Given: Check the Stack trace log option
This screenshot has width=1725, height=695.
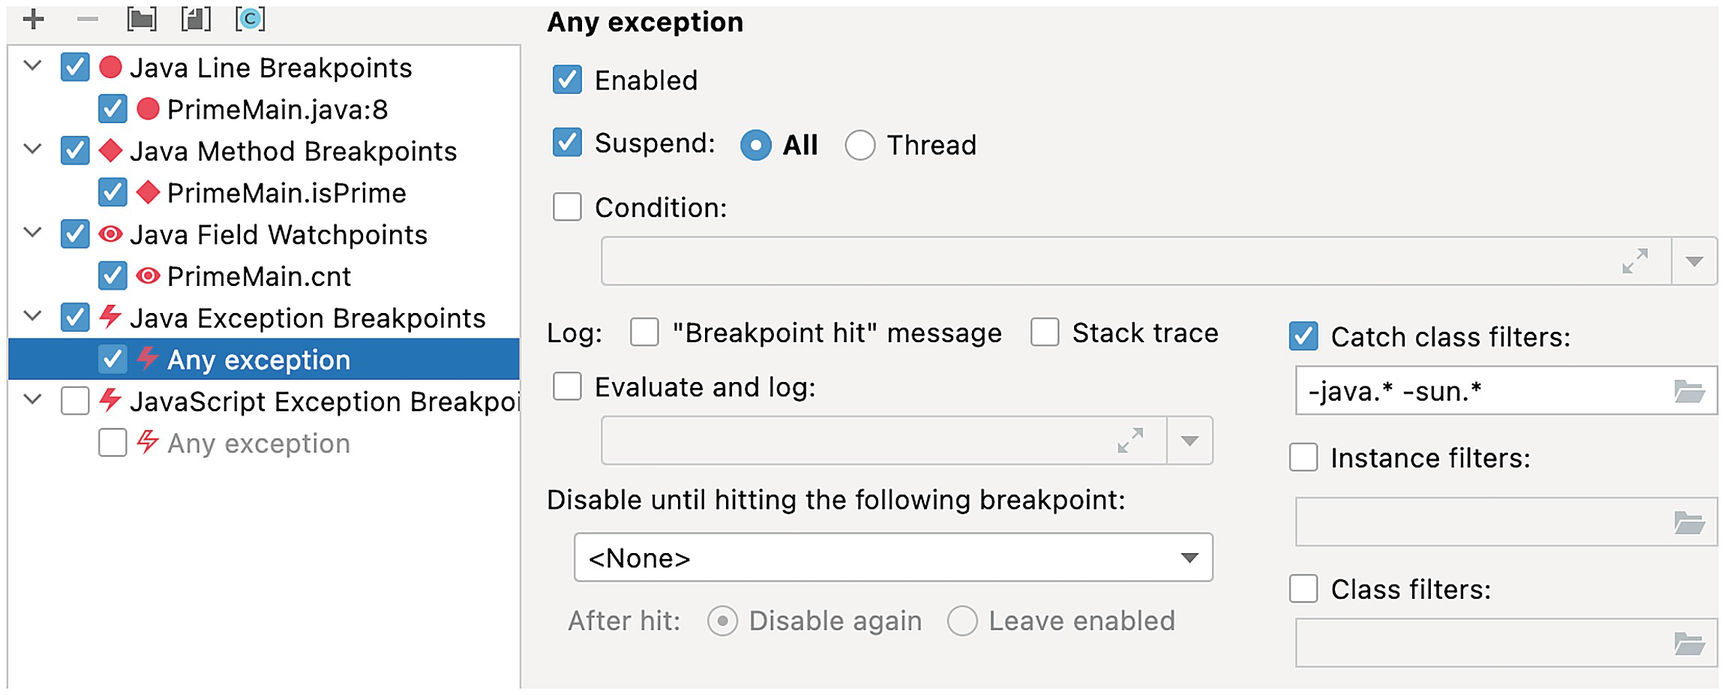Looking at the screenshot, I should point(1045,332).
